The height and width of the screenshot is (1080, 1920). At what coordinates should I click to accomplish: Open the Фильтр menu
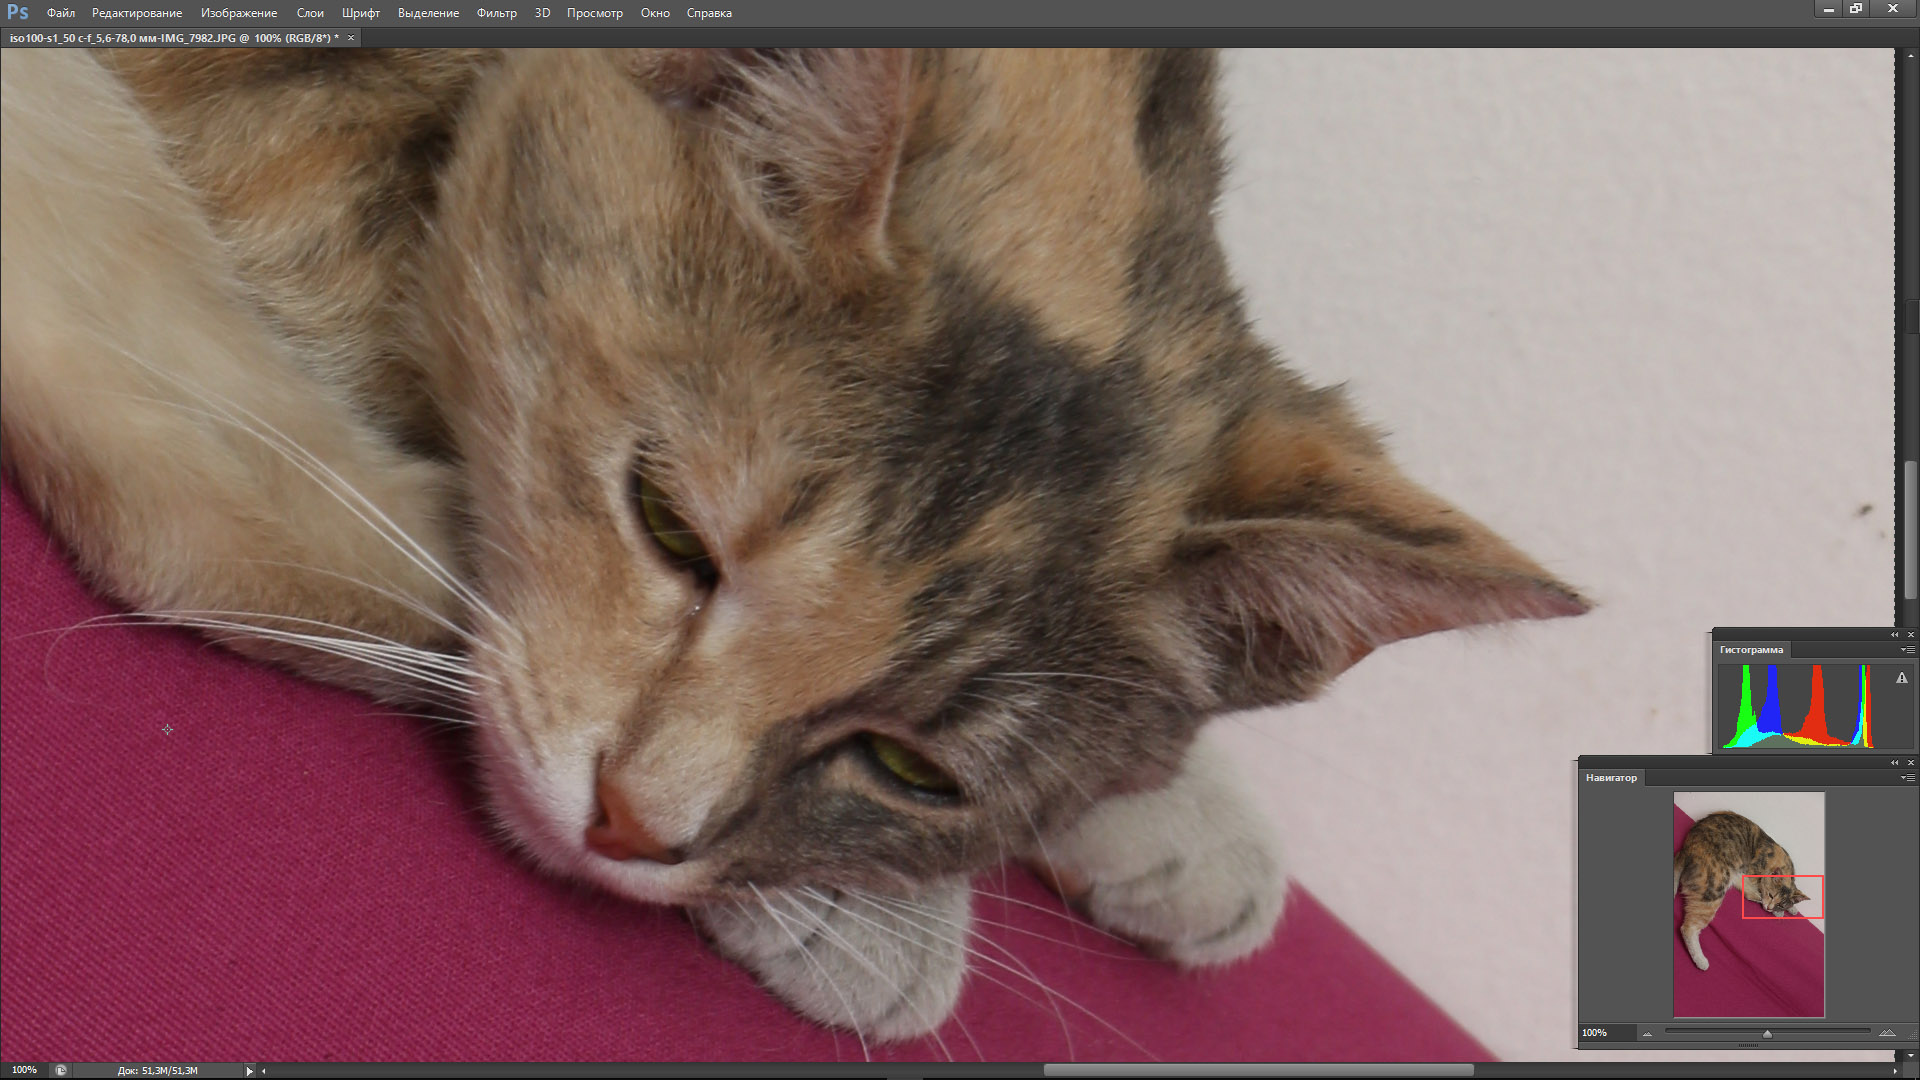[x=496, y=13]
